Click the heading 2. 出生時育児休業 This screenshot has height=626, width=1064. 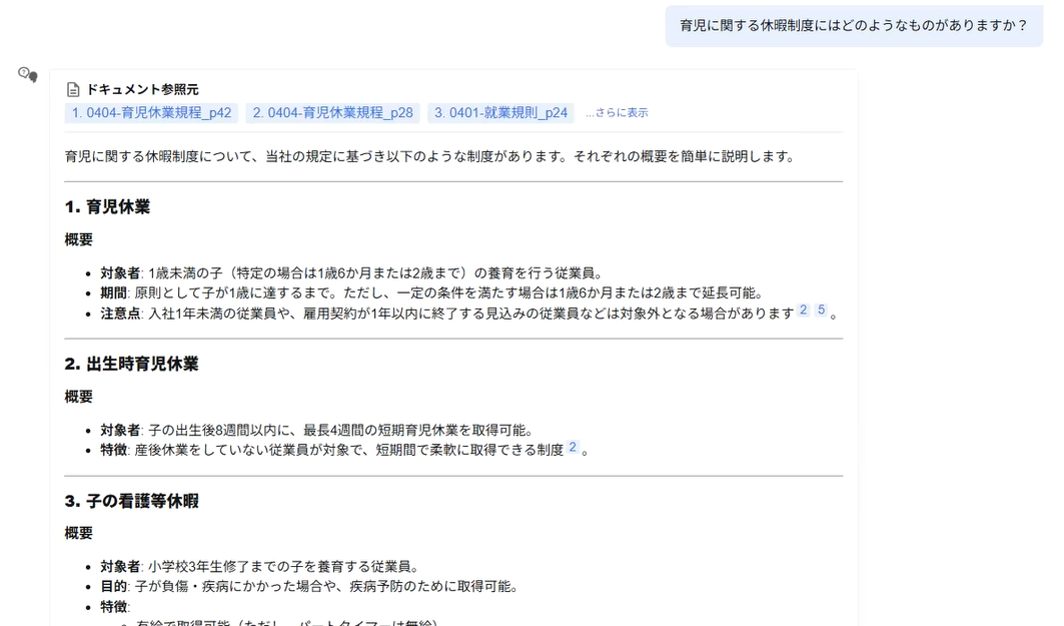point(131,364)
